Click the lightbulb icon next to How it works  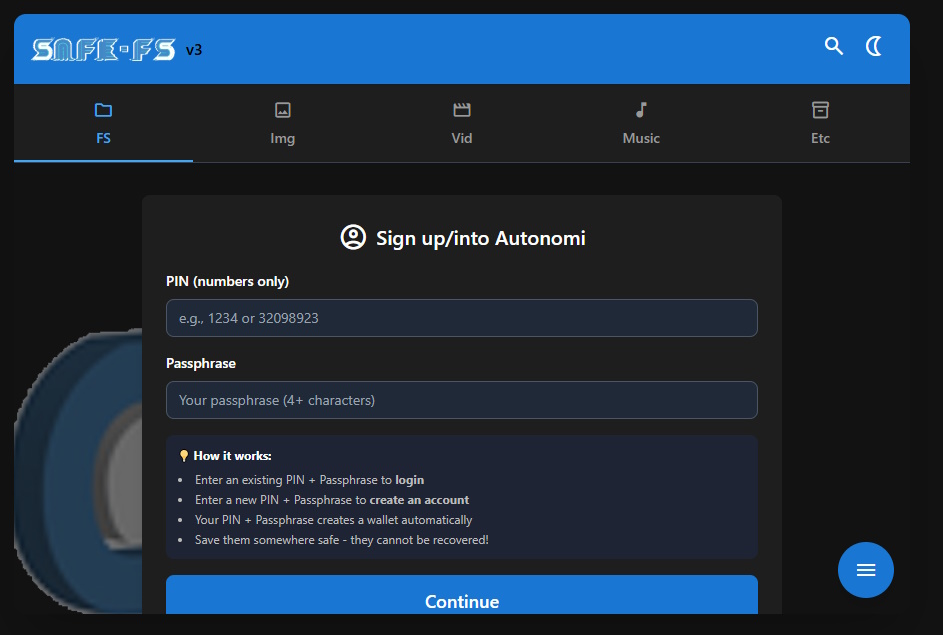[x=184, y=456]
